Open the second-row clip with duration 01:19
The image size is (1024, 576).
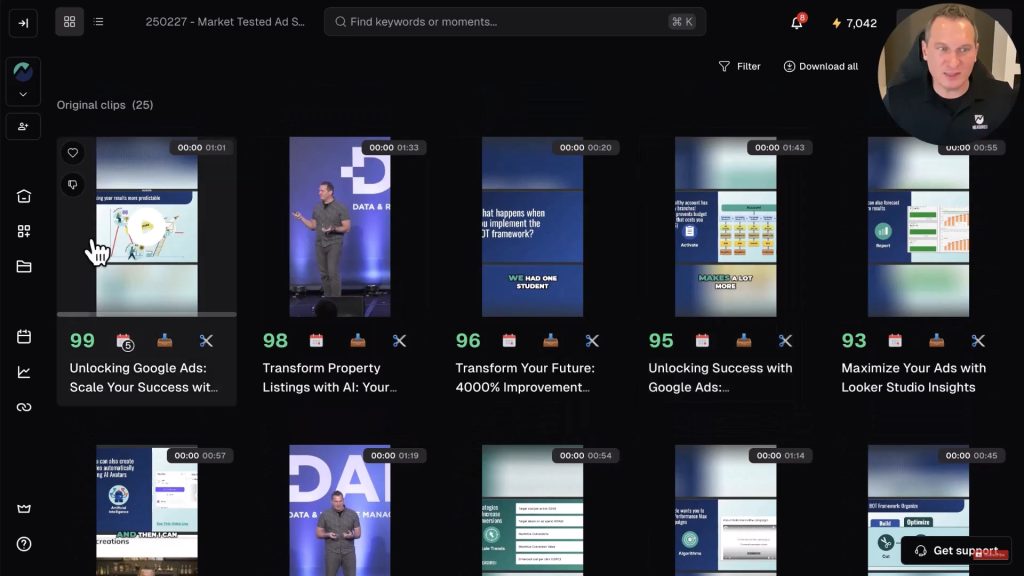pos(340,510)
